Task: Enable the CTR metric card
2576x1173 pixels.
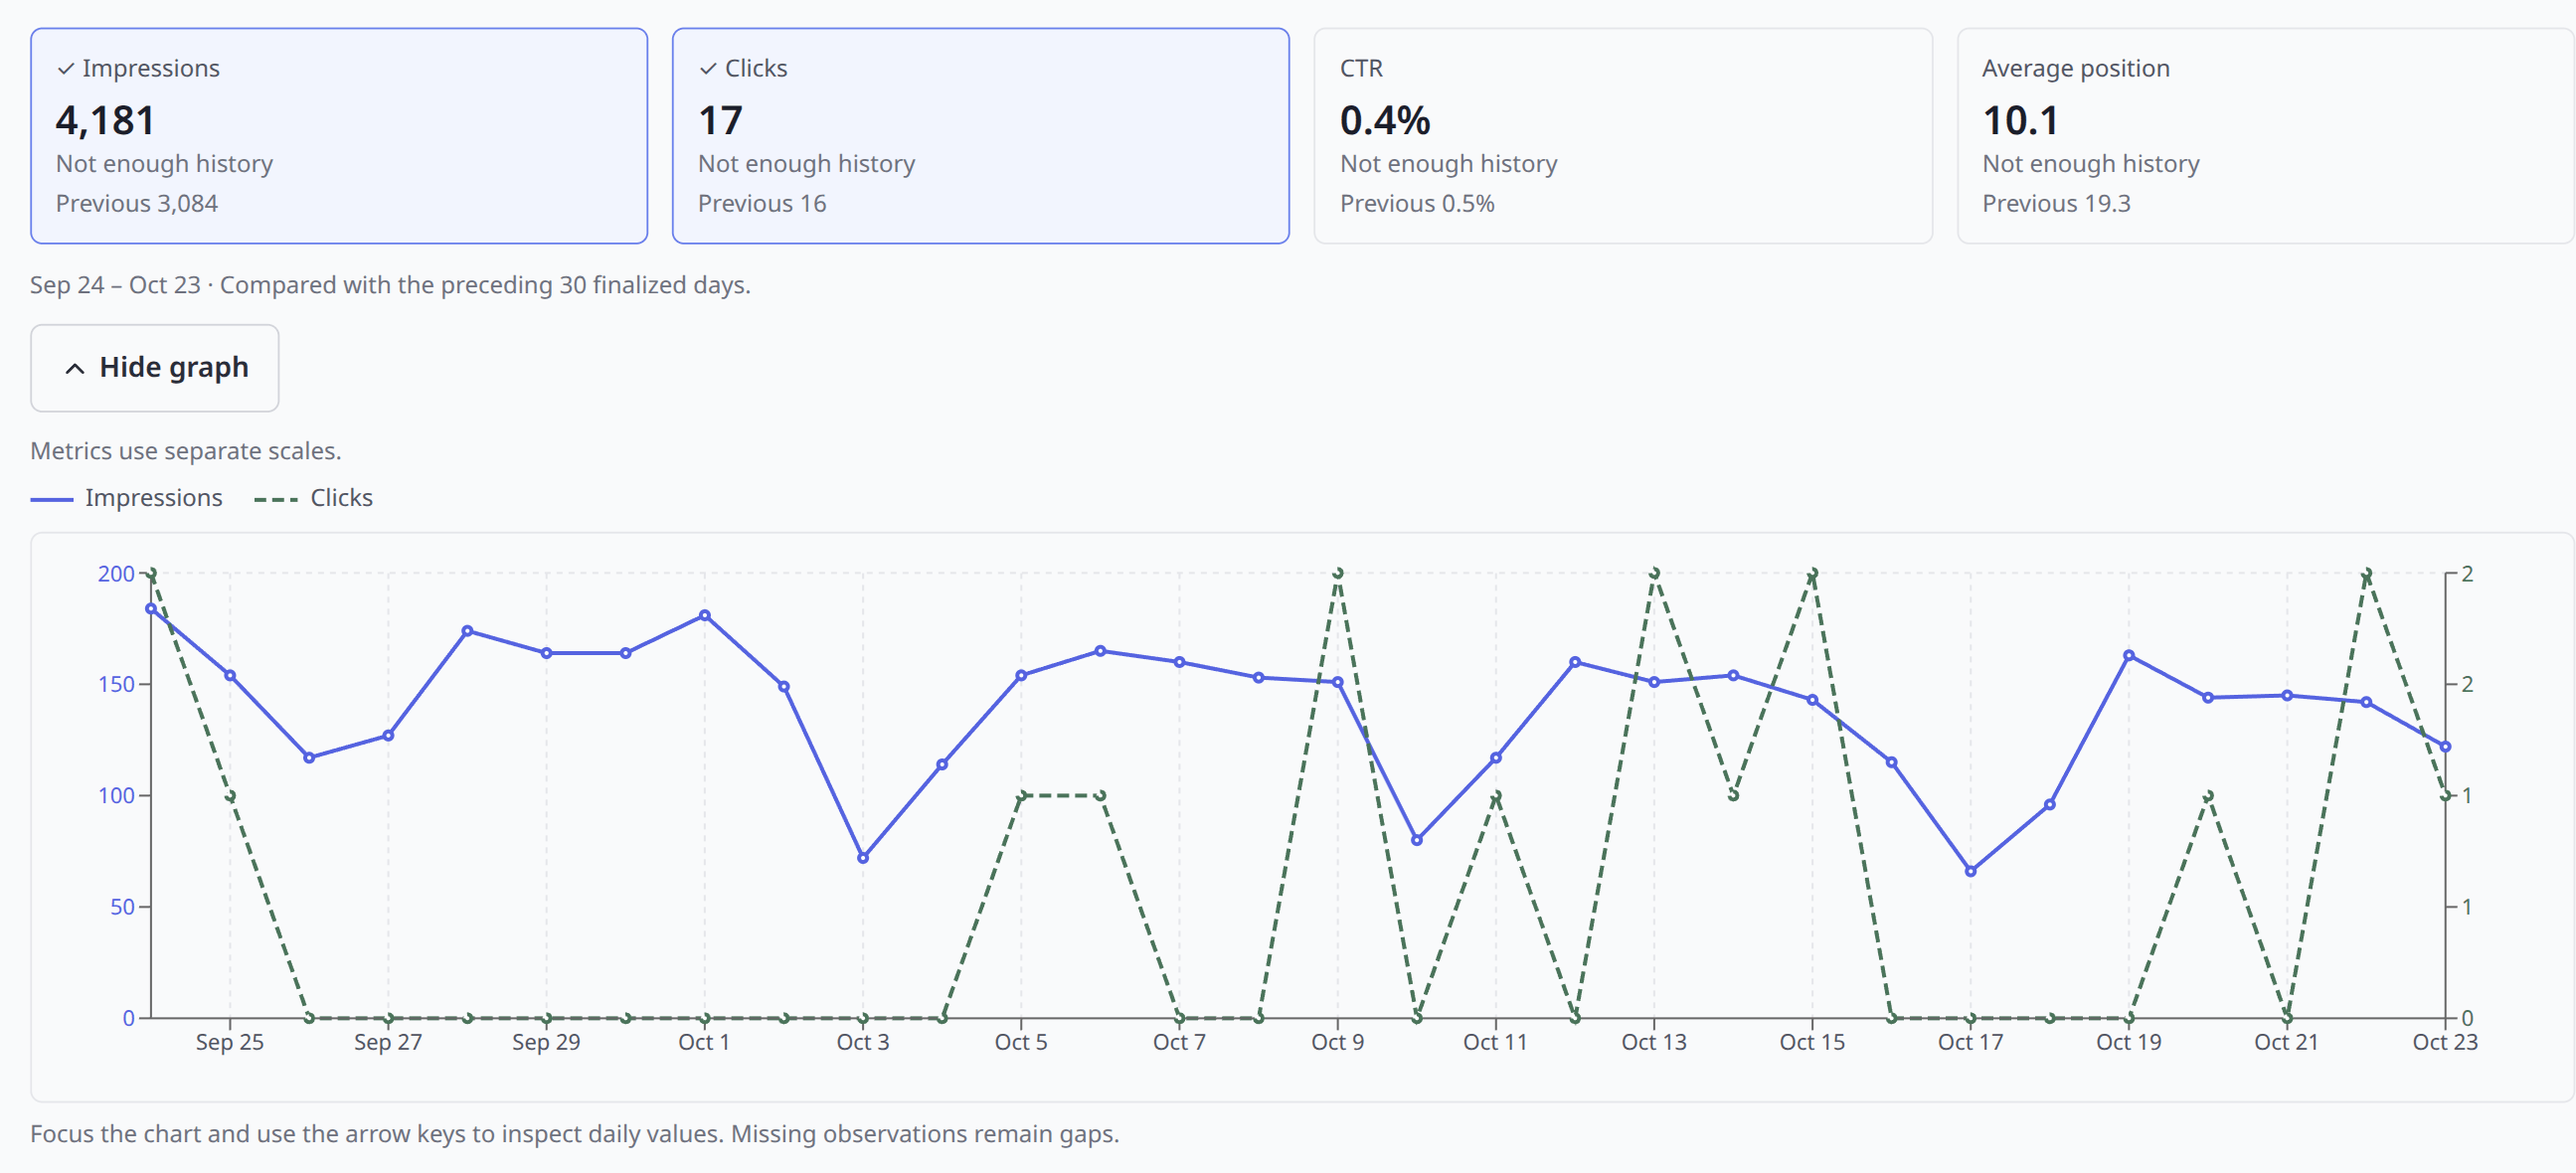Action: pos(1623,136)
